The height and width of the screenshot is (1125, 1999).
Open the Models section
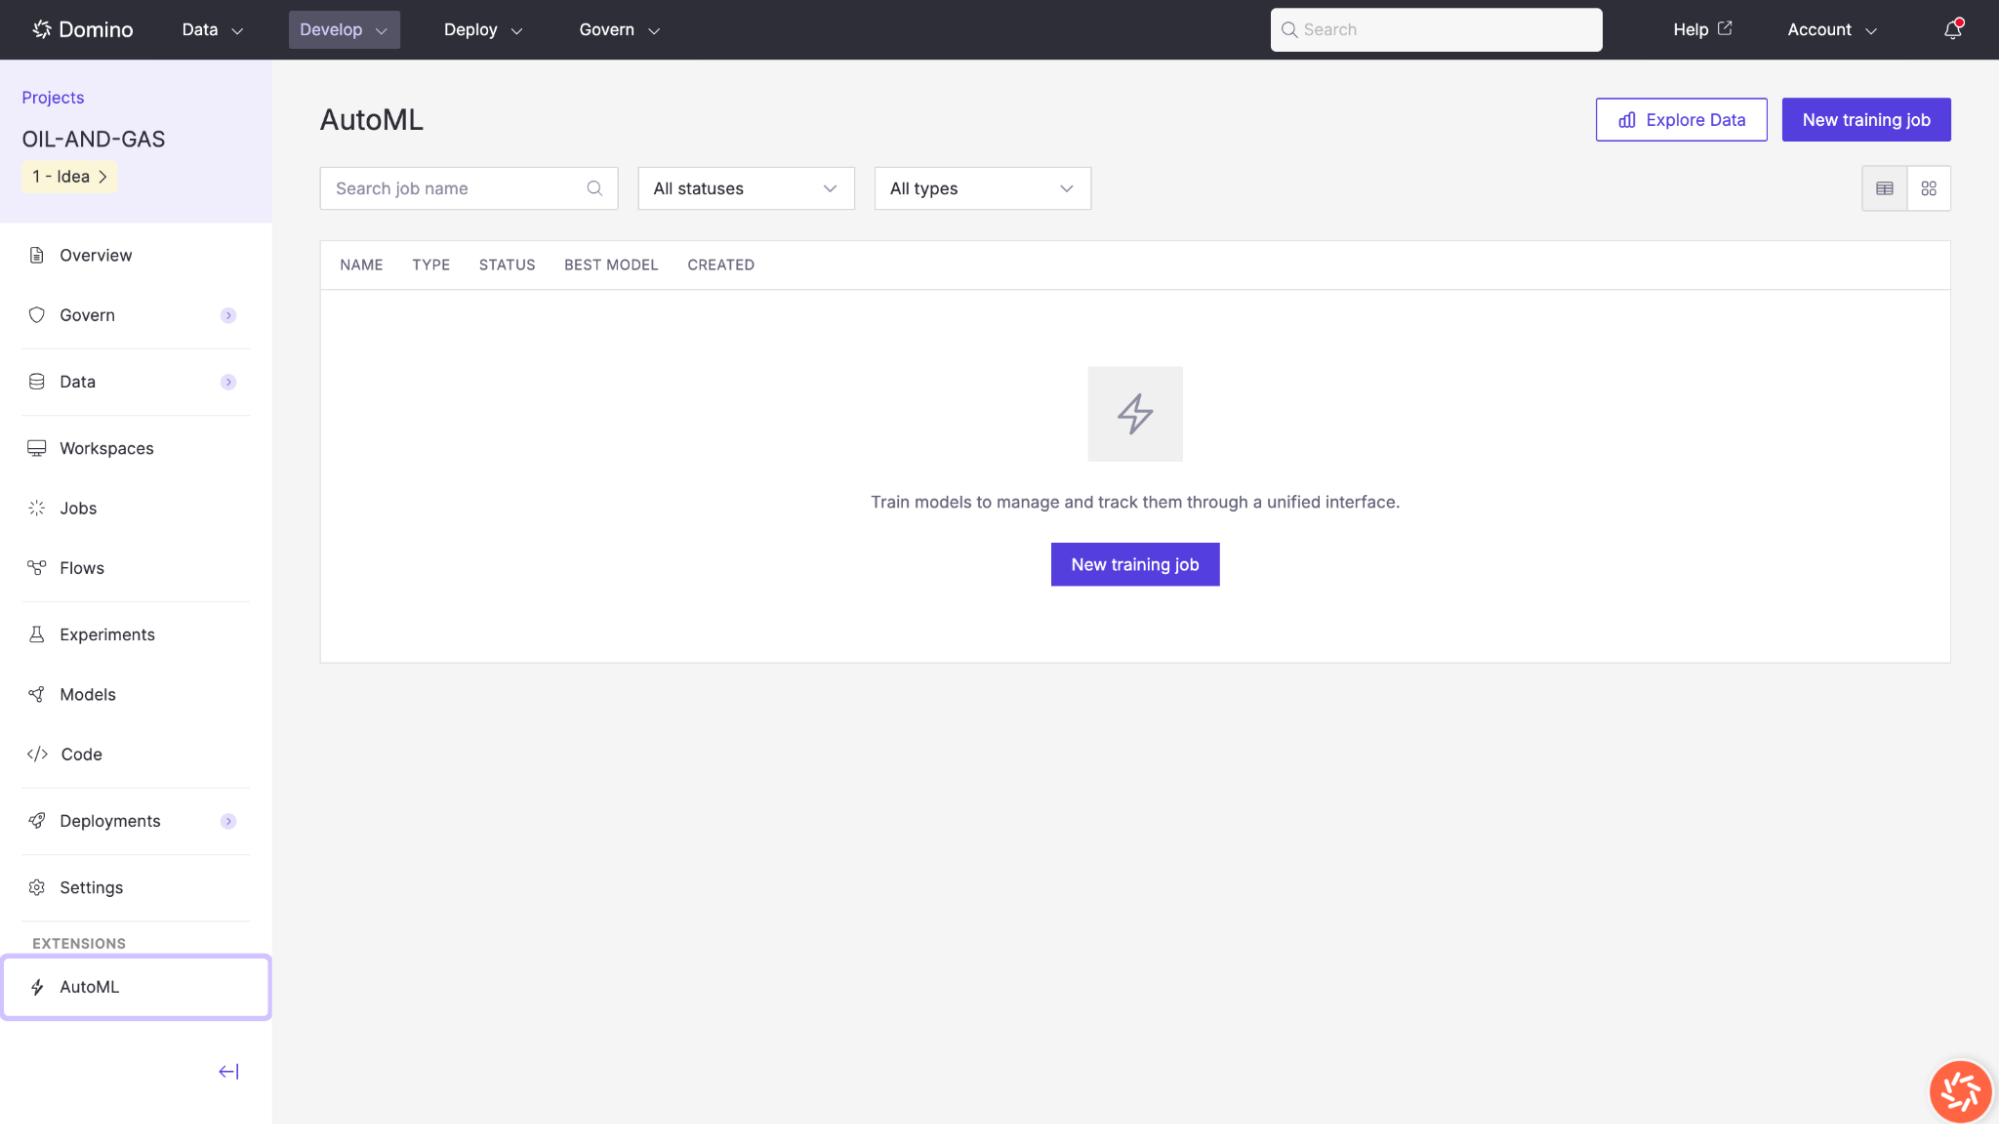coord(88,694)
